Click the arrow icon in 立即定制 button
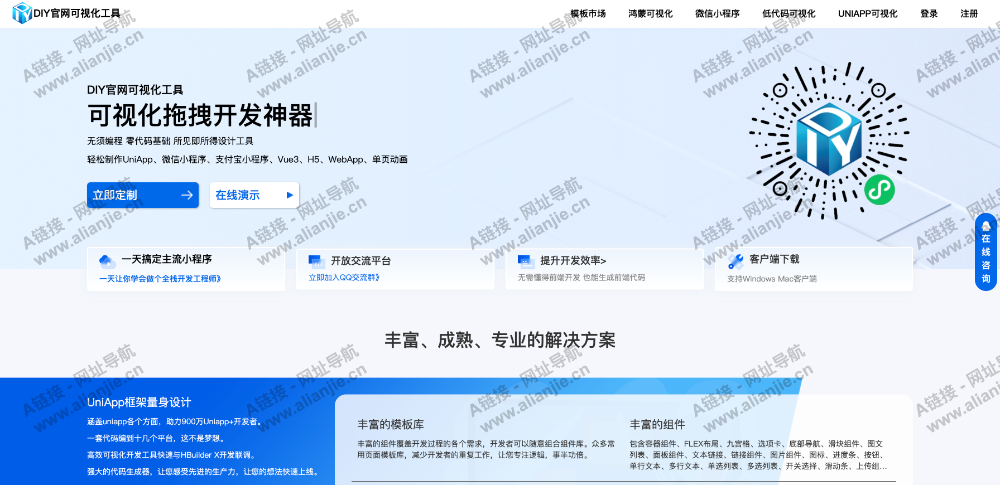 (x=186, y=195)
